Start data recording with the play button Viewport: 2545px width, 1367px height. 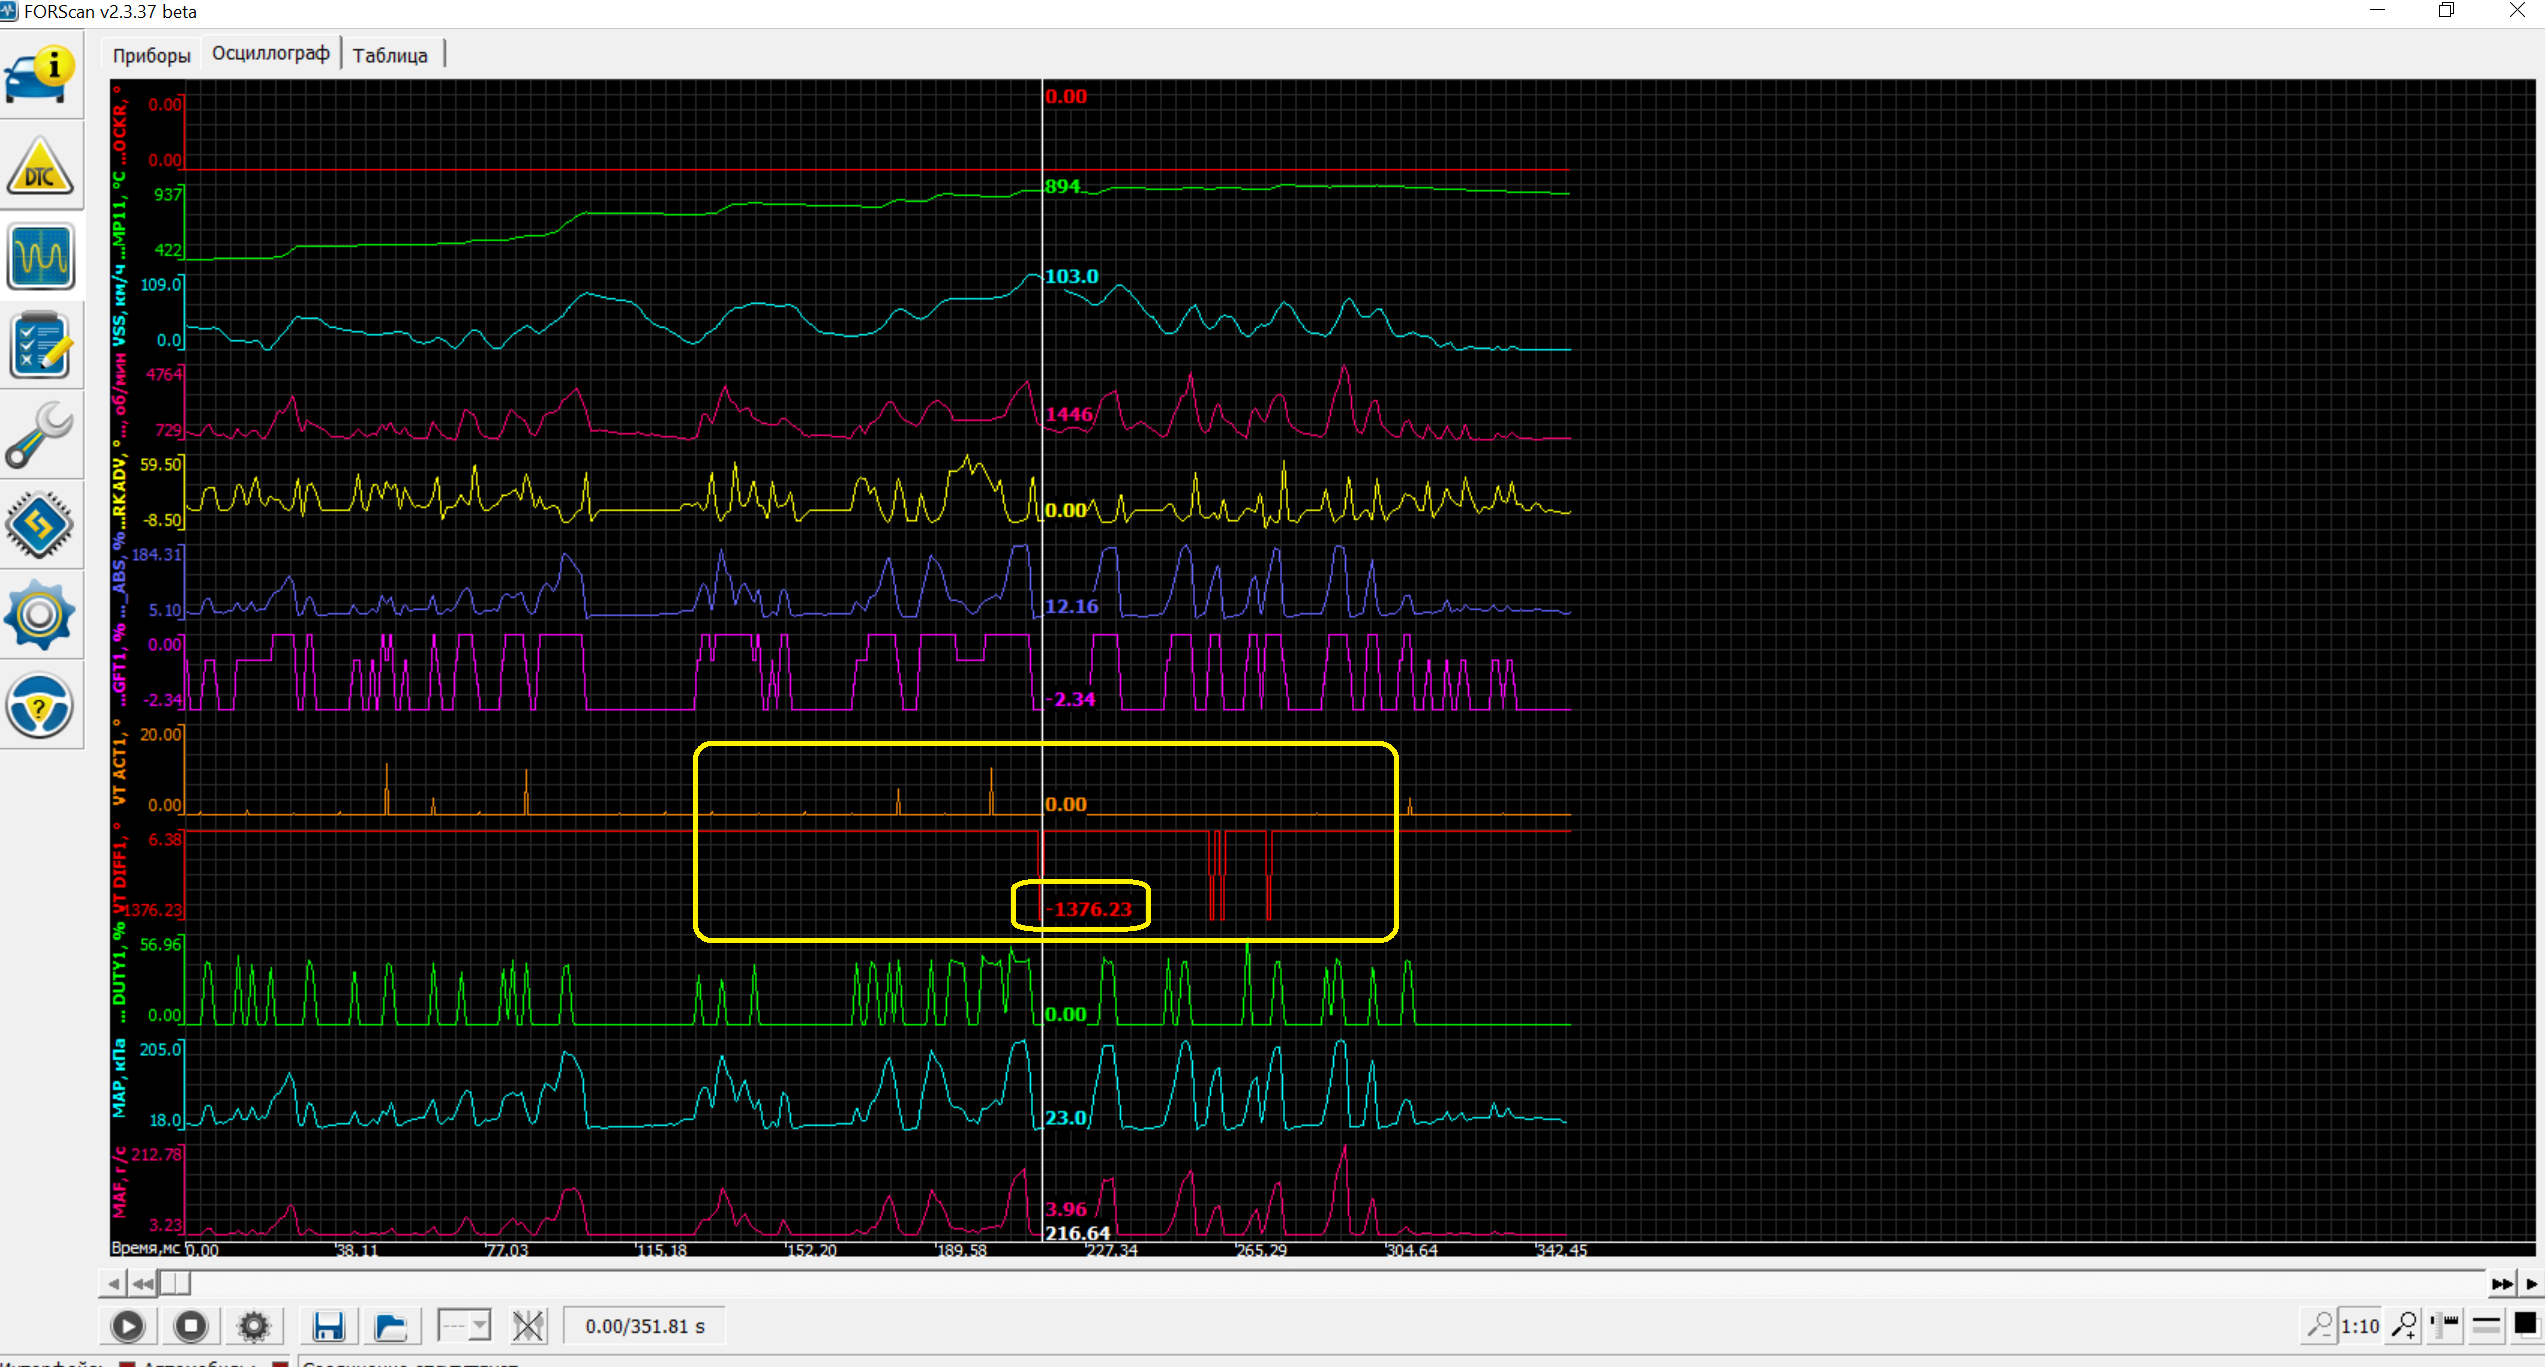[x=128, y=1326]
